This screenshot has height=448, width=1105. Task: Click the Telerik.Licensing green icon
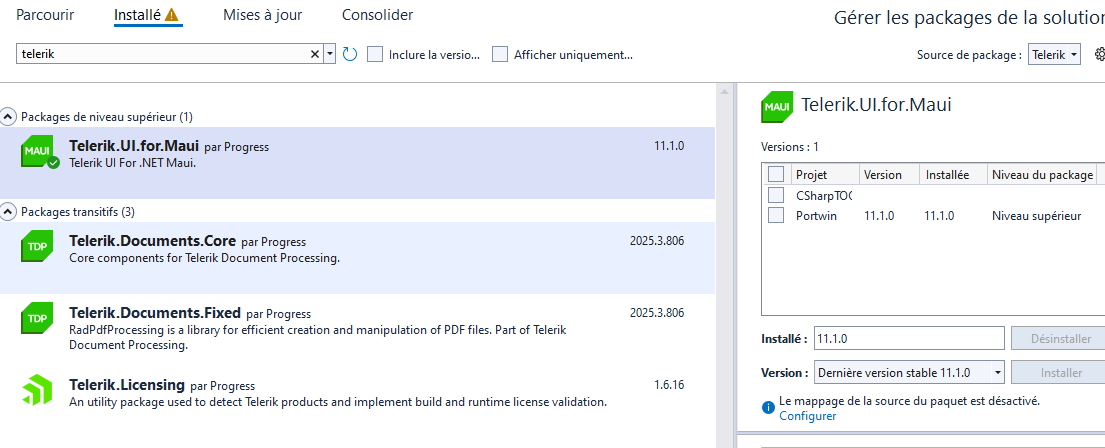point(37,390)
